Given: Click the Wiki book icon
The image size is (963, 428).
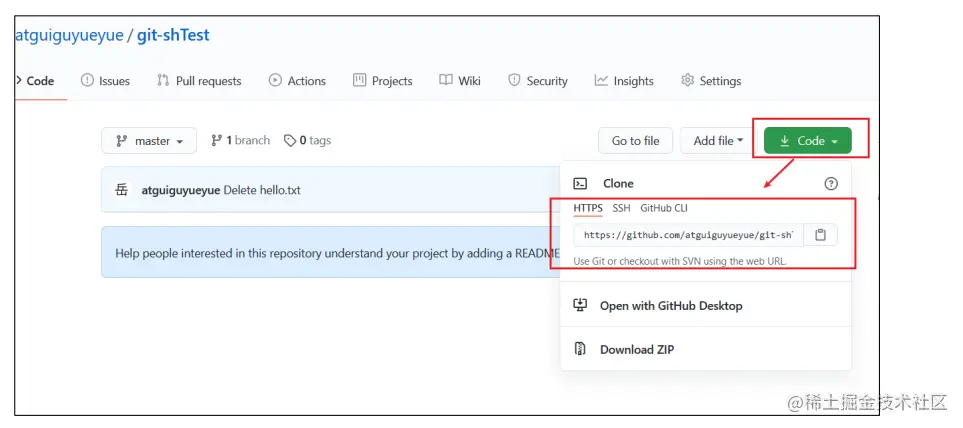Looking at the screenshot, I should click(446, 80).
